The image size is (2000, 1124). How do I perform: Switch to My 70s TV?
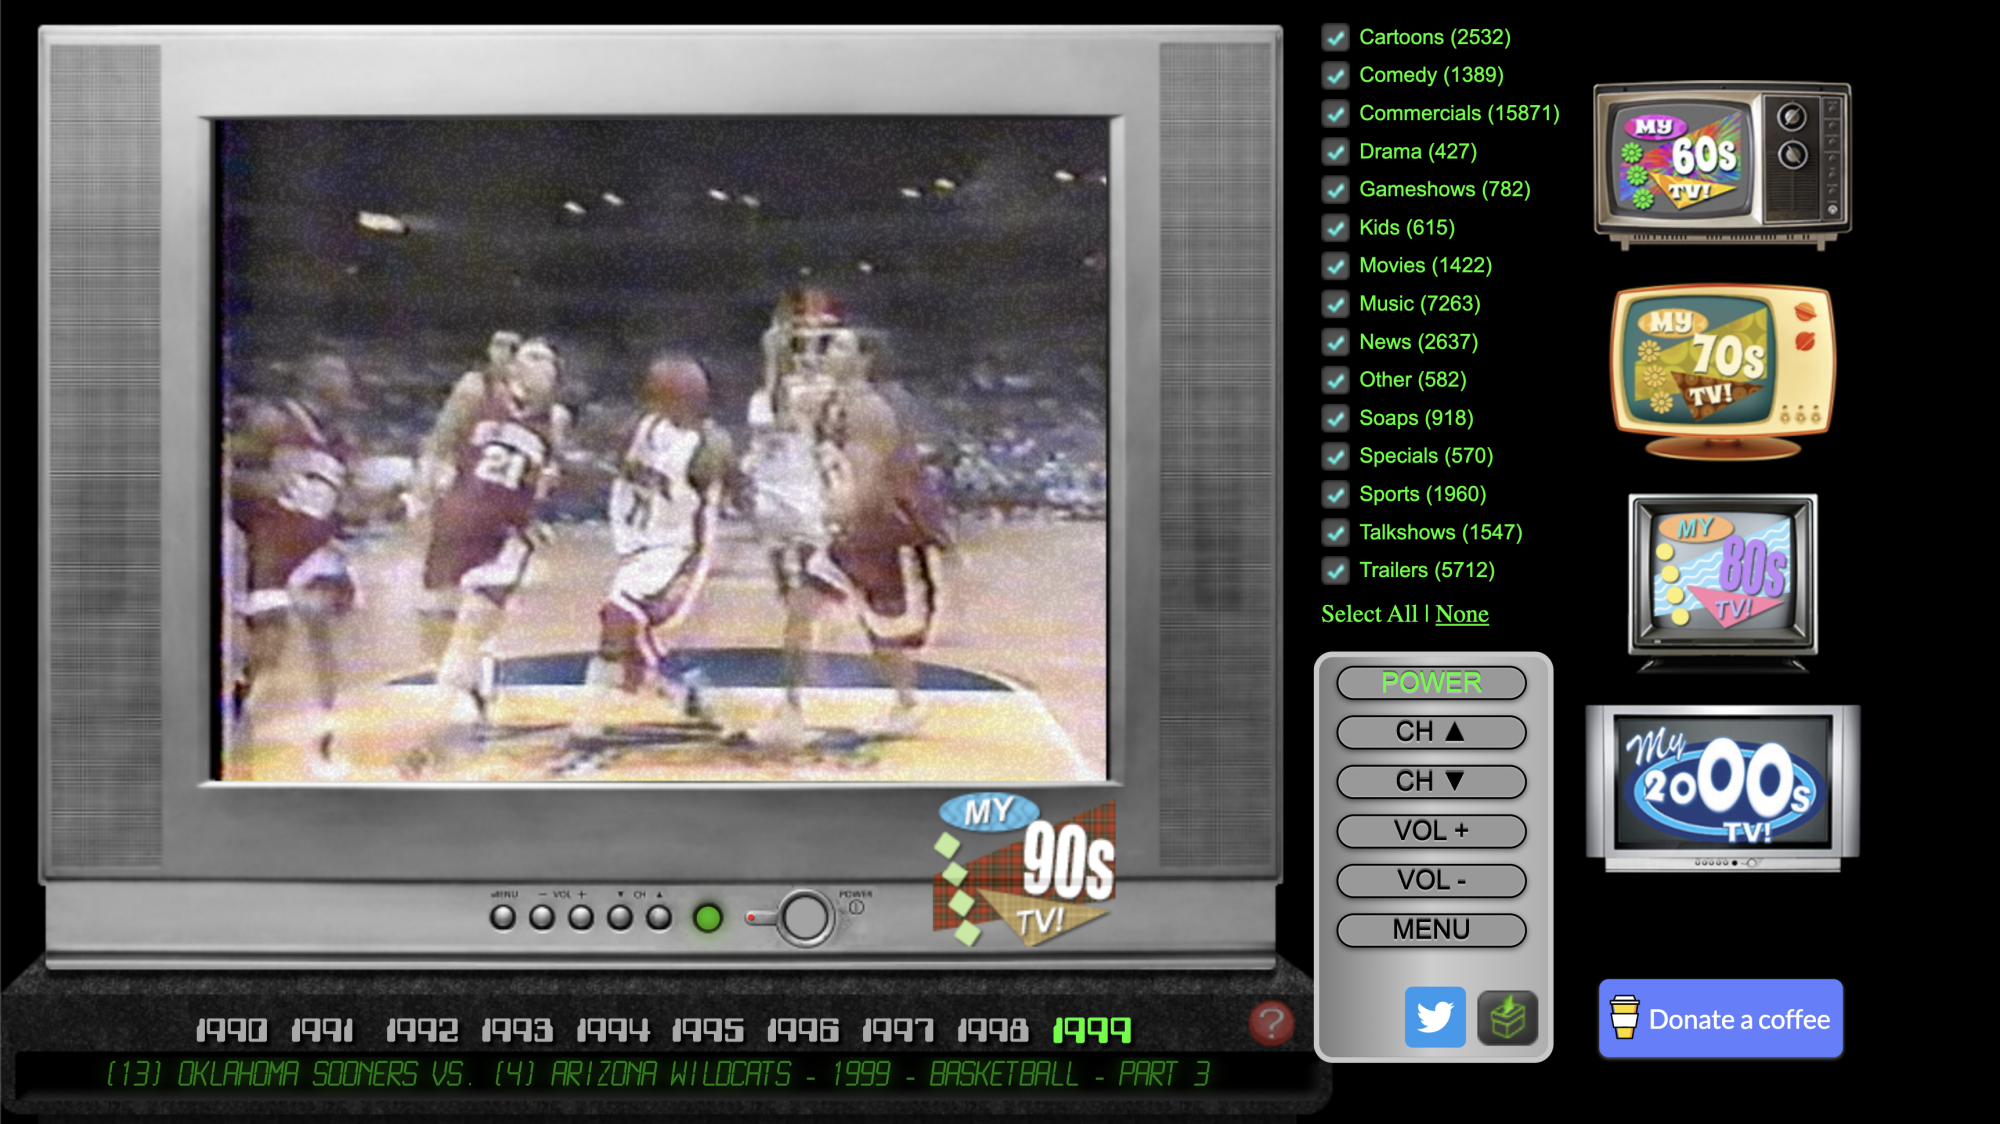[1722, 372]
